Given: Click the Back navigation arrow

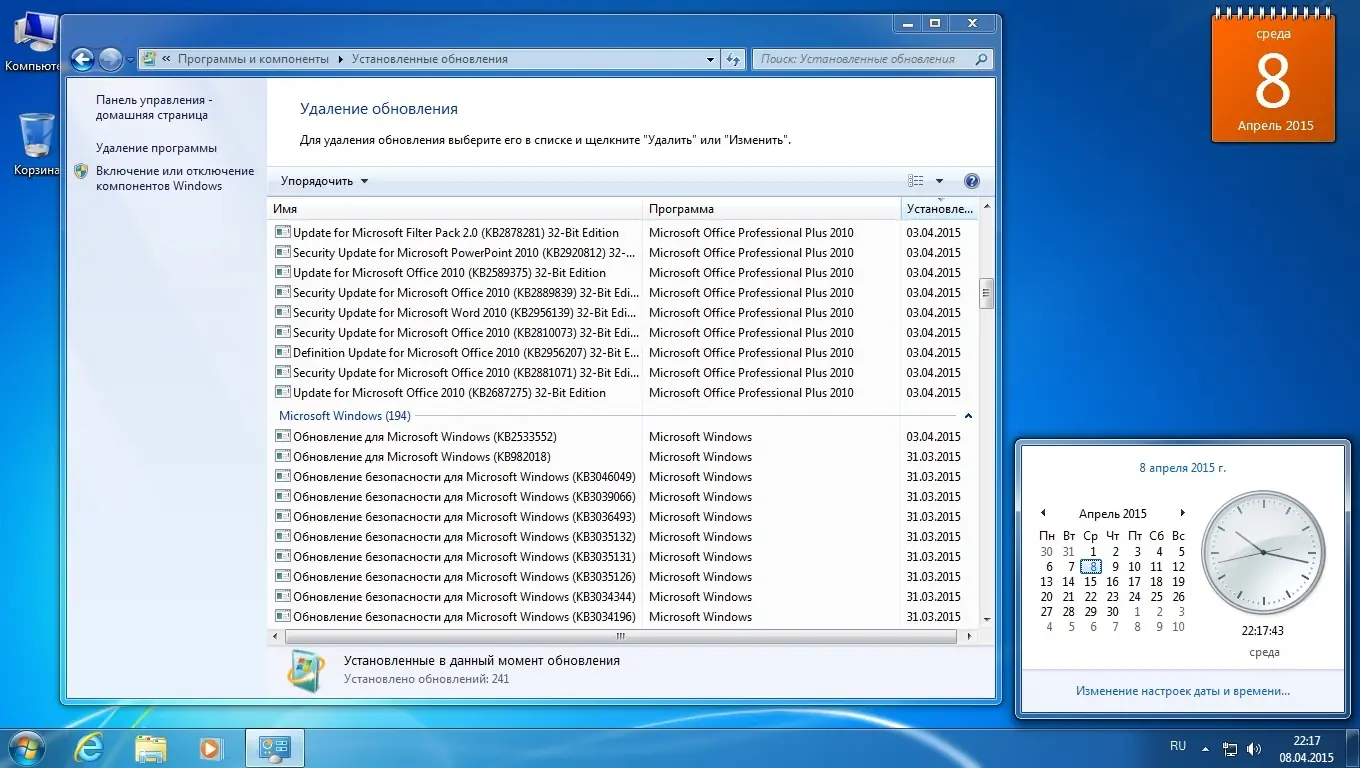Looking at the screenshot, I should [x=83, y=59].
